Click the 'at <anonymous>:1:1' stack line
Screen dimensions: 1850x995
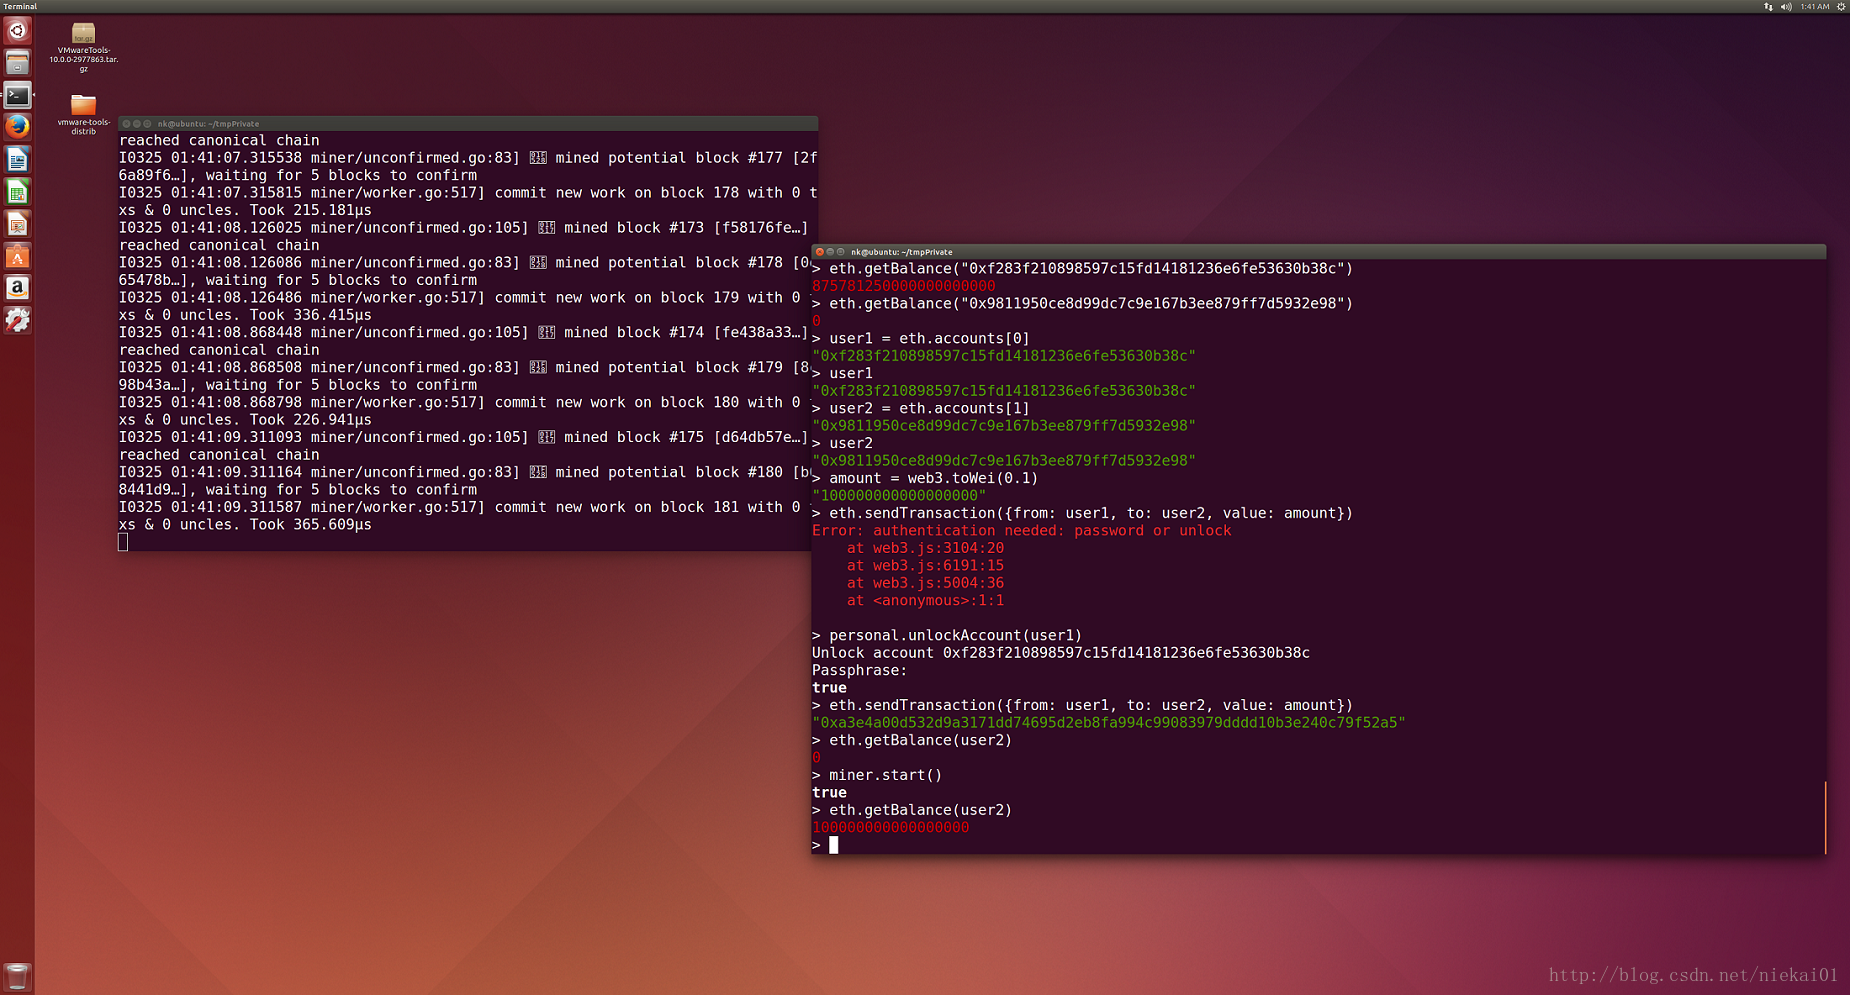[925, 600]
